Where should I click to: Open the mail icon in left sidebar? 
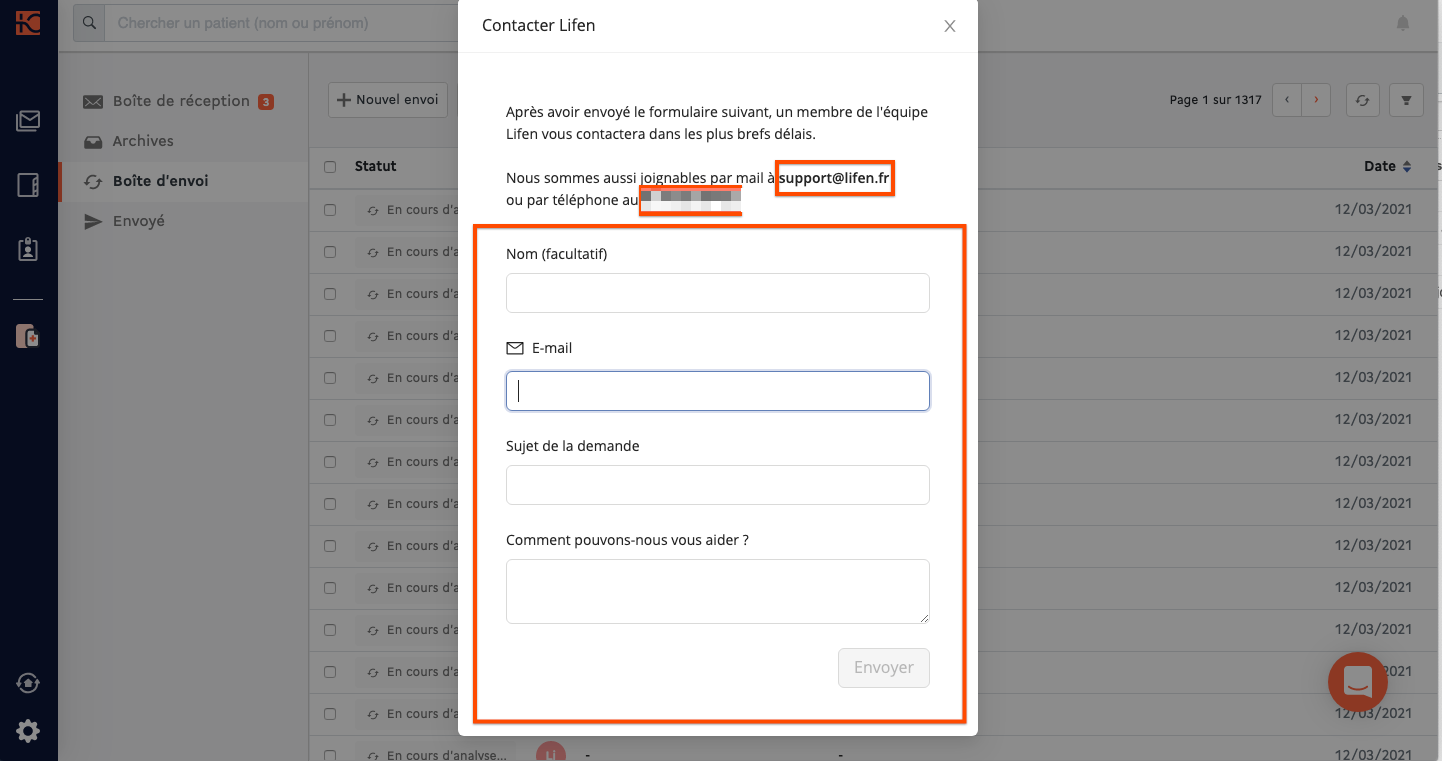point(28,122)
